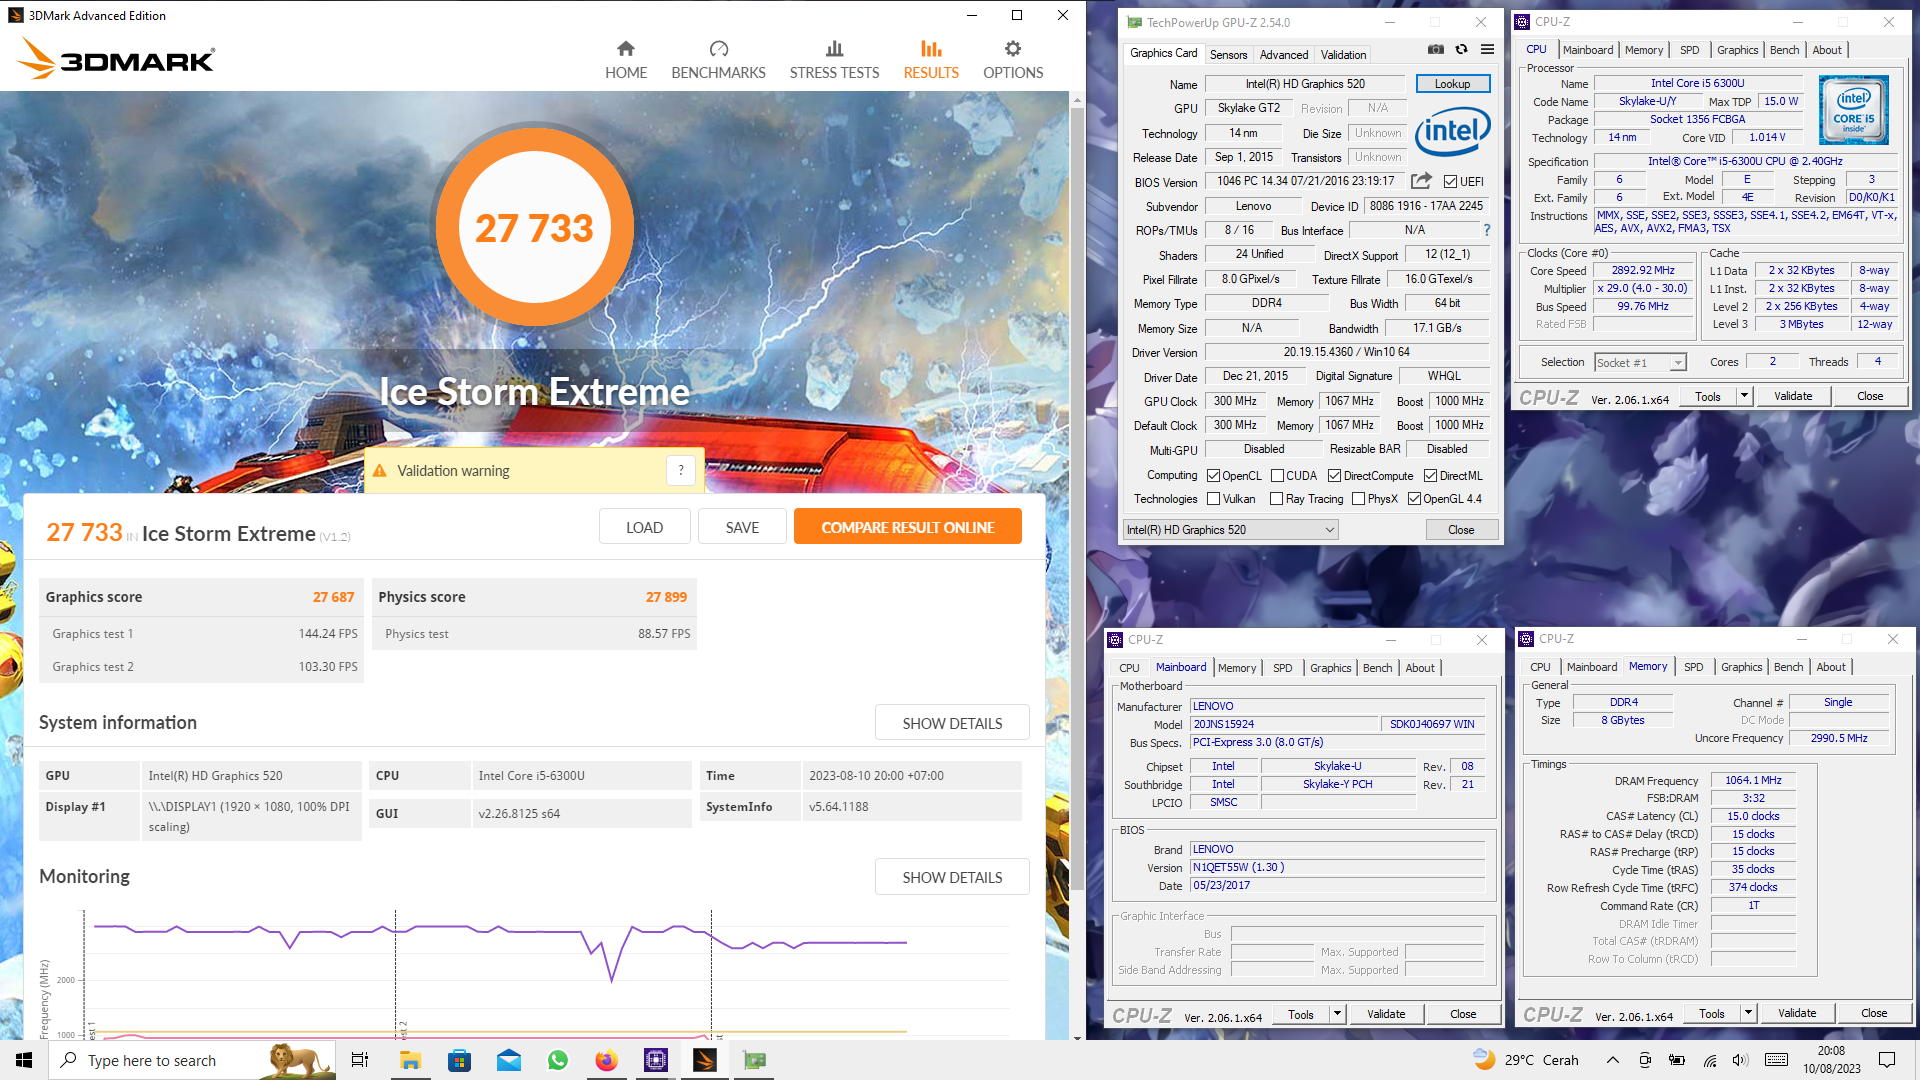Open GPU selector dropdown Intel HD Graphics 520
The height and width of the screenshot is (1080, 1920).
coord(1231,530)
